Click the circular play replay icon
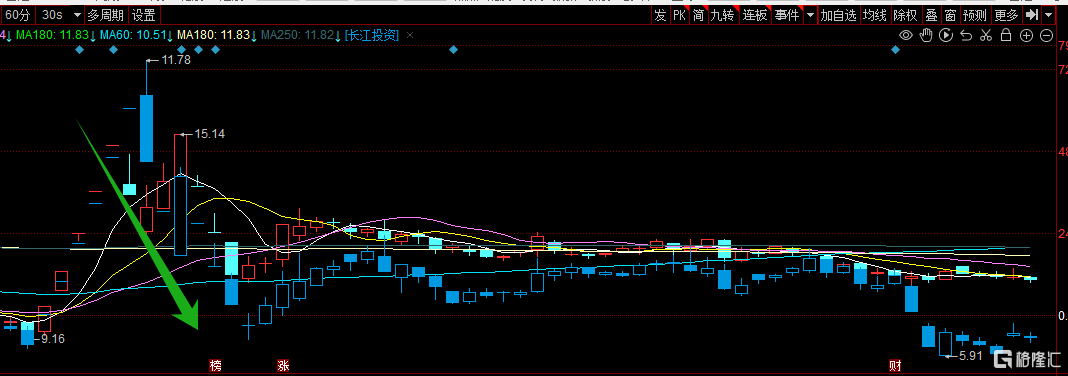The image size is (1068, 376). click(946, 35)
